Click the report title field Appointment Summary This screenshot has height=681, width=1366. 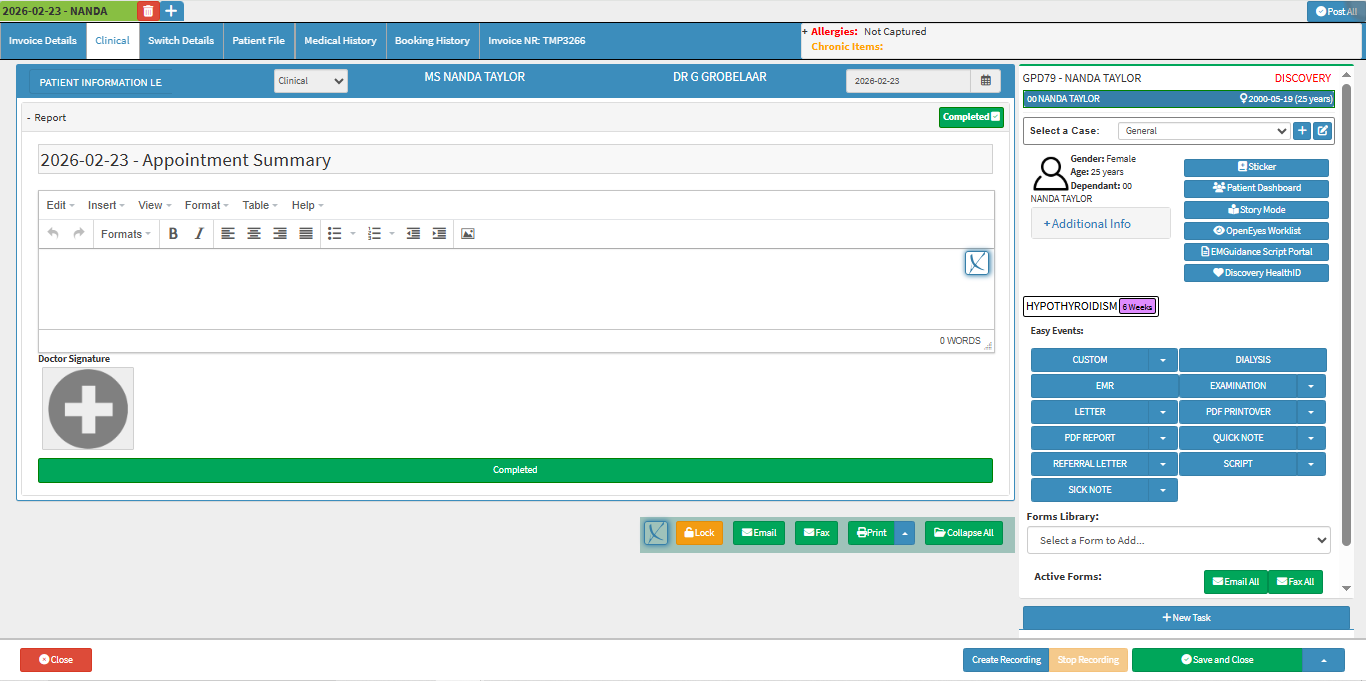[515, 160]
